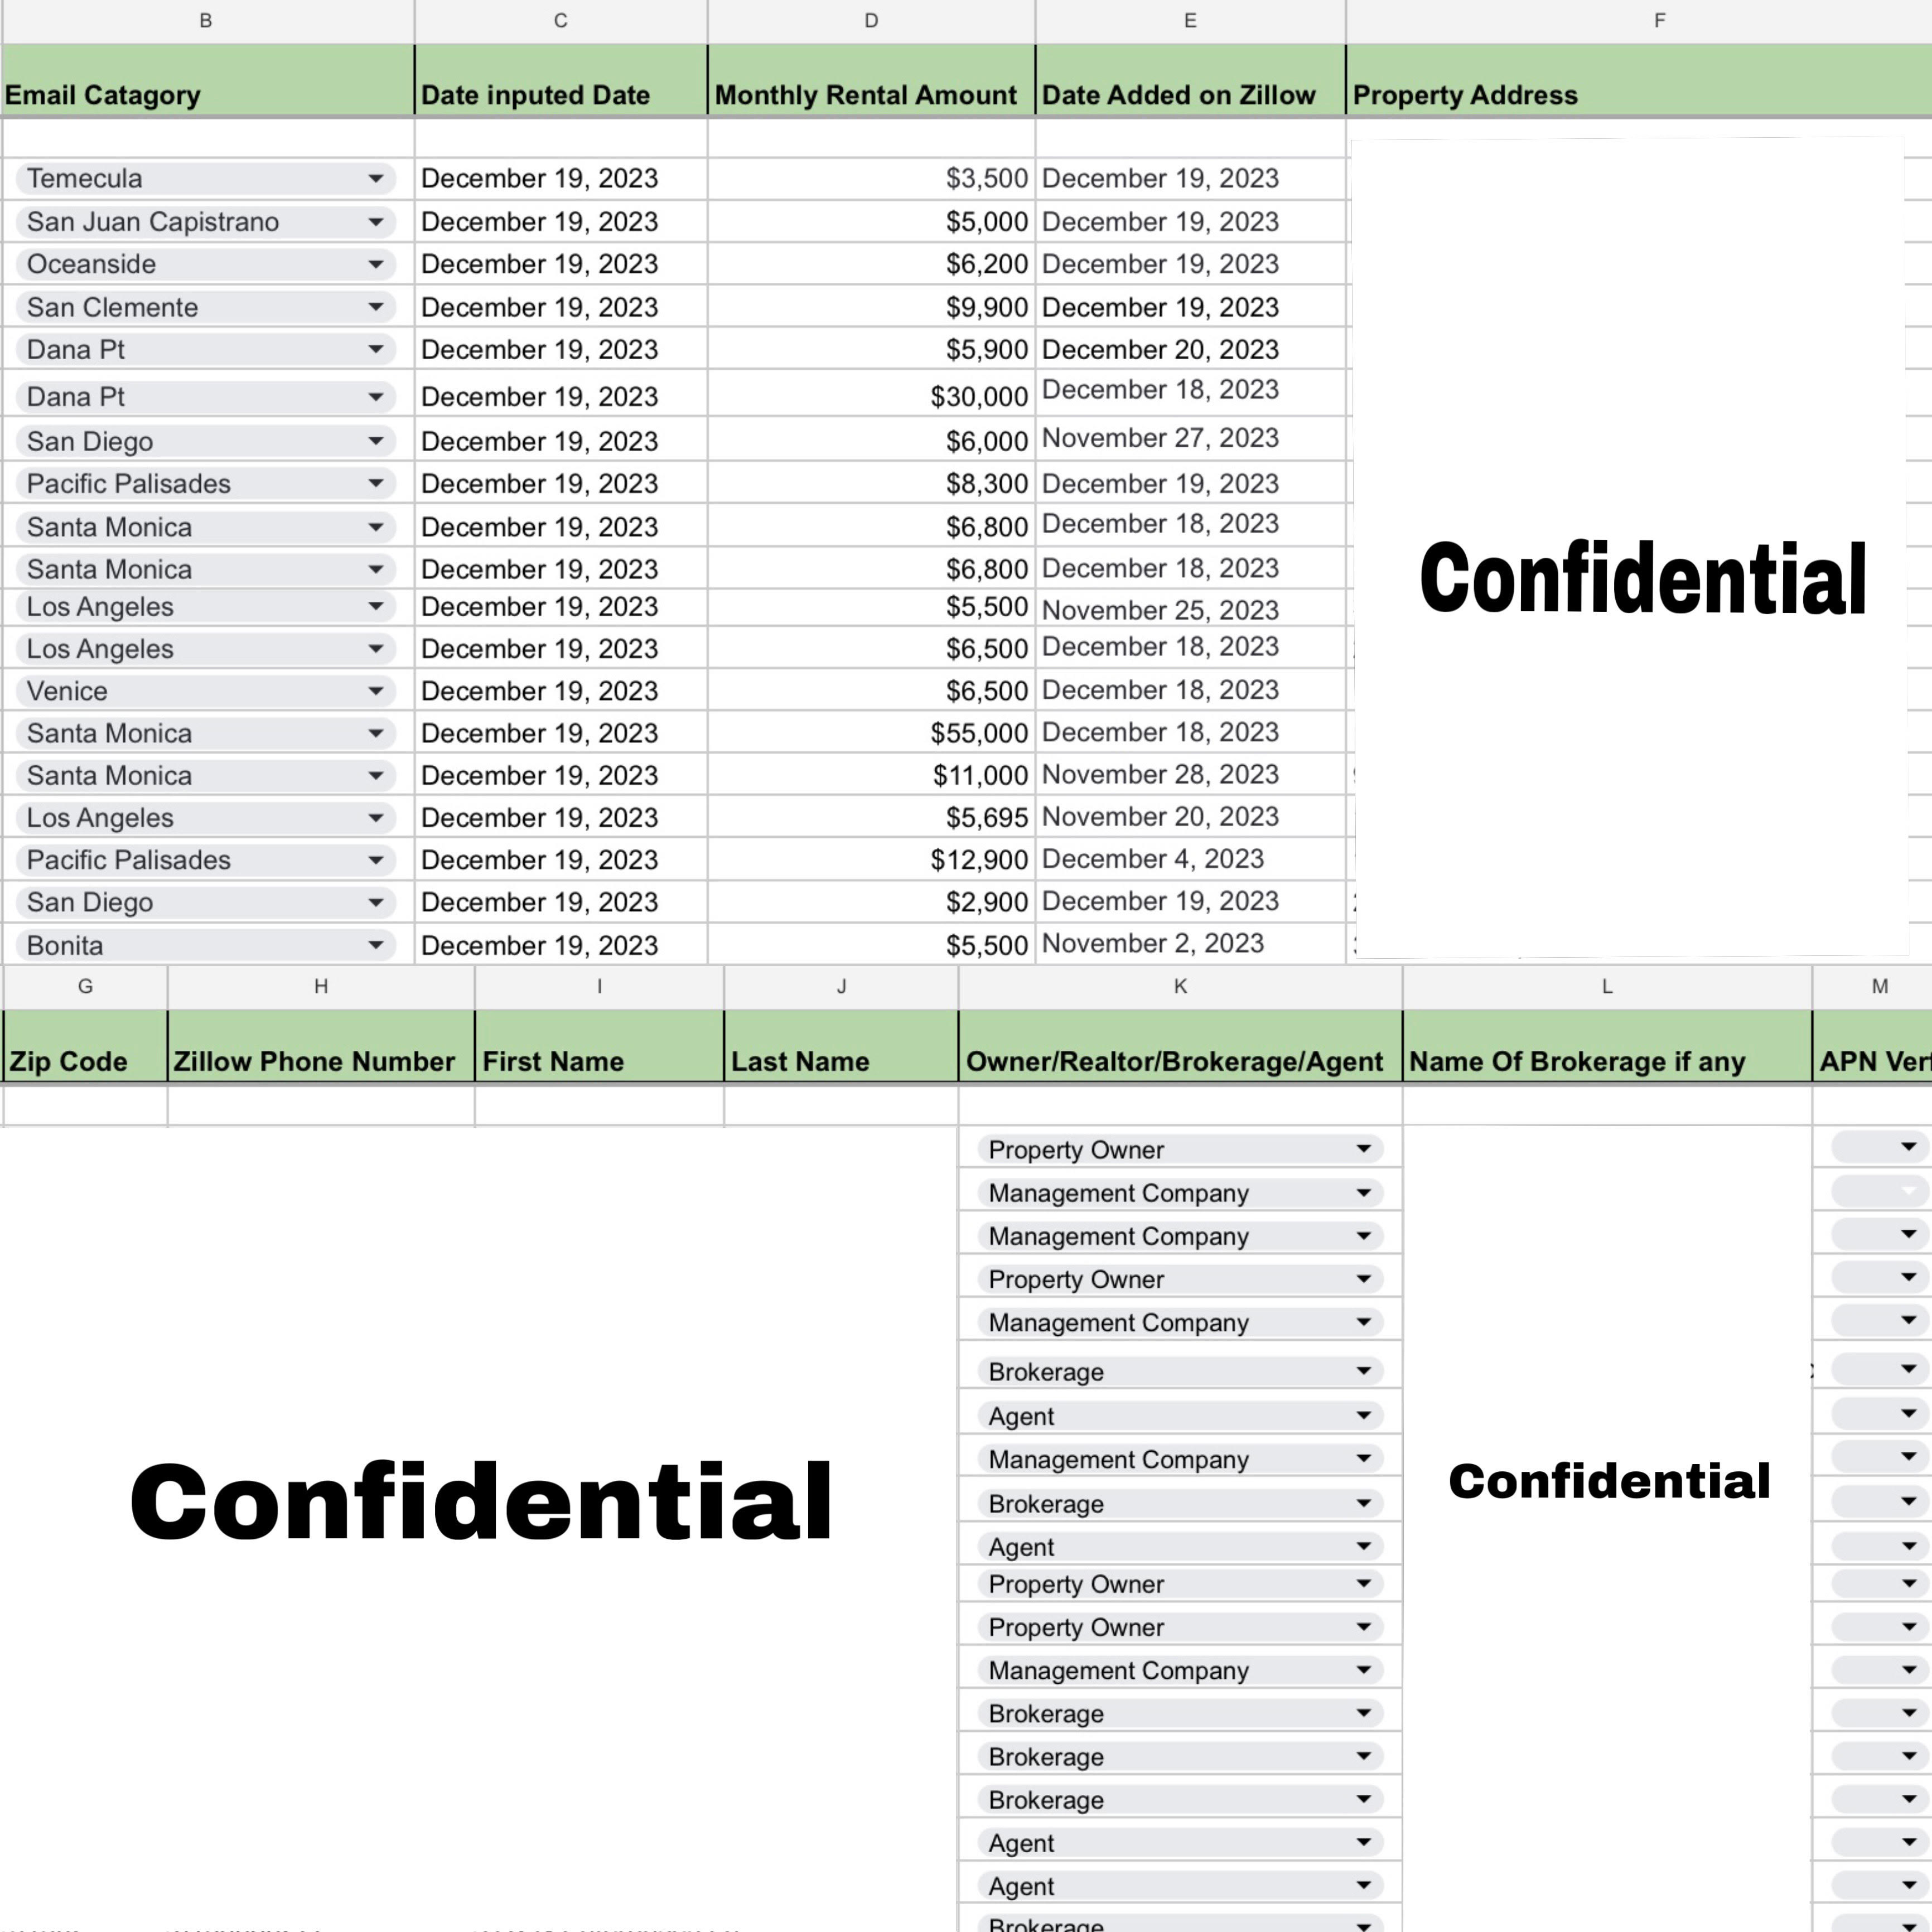Open the Bonita dropdown chip
This screenshot has height=1932, width=1932.
point(375,945)
